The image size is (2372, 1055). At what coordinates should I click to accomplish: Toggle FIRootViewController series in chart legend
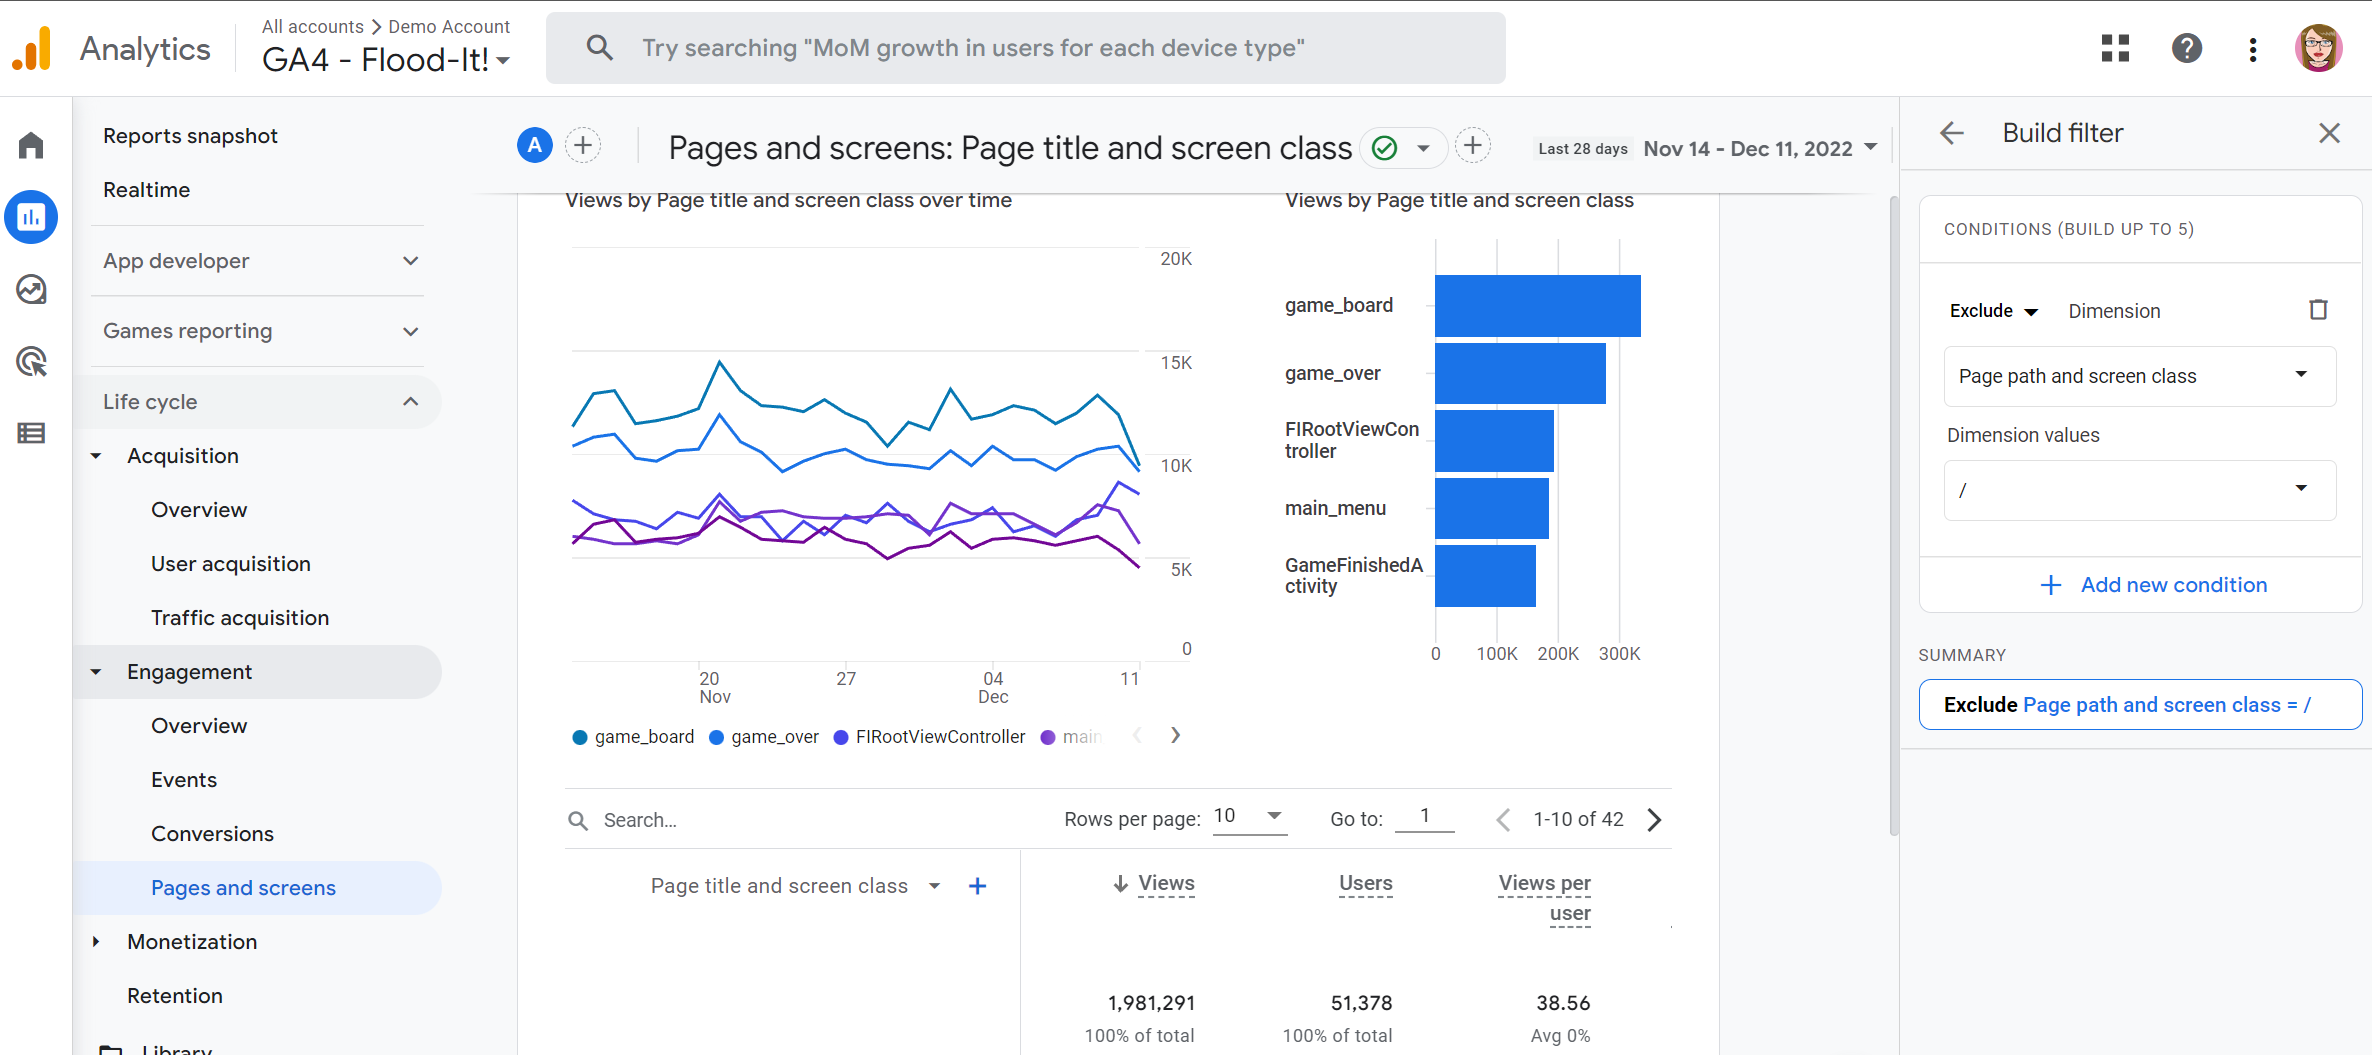pyautogui.click(x=930, y=737)
